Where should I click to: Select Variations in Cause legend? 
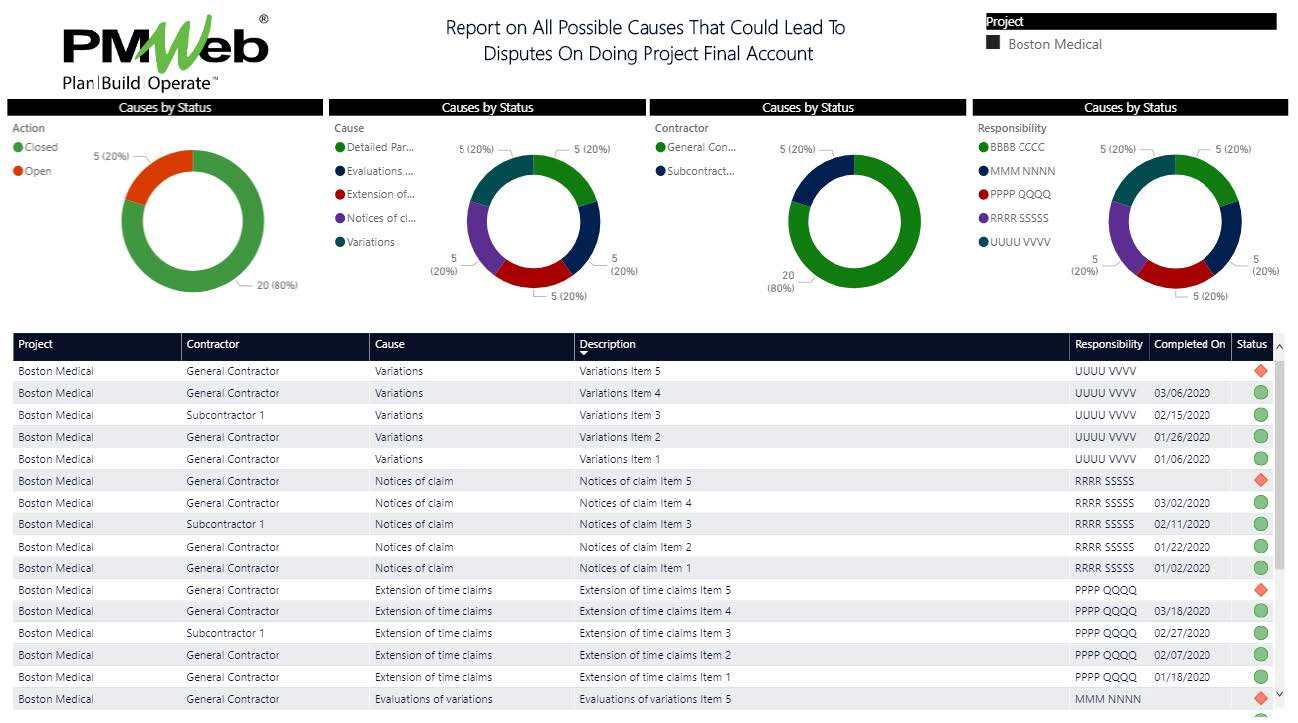coord(370,242)
